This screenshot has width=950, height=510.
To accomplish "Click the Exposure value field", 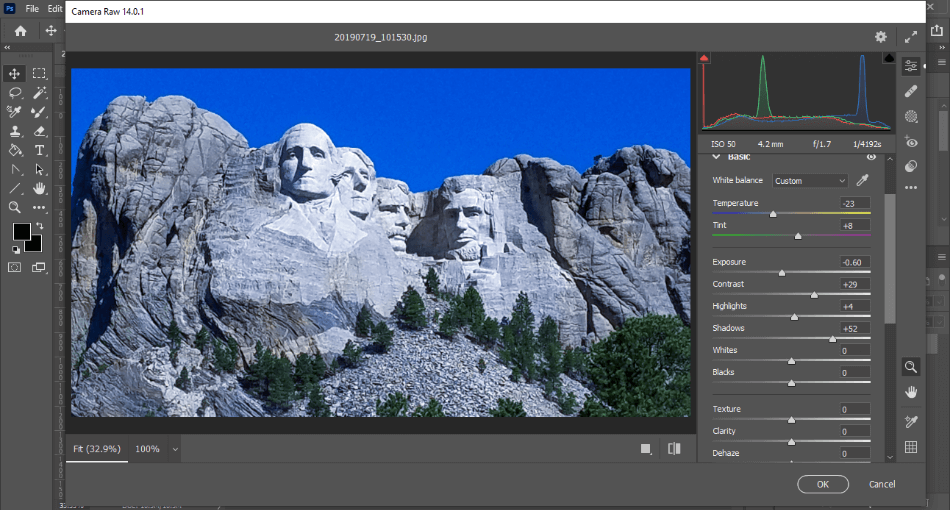I will (x=855, y=262).
